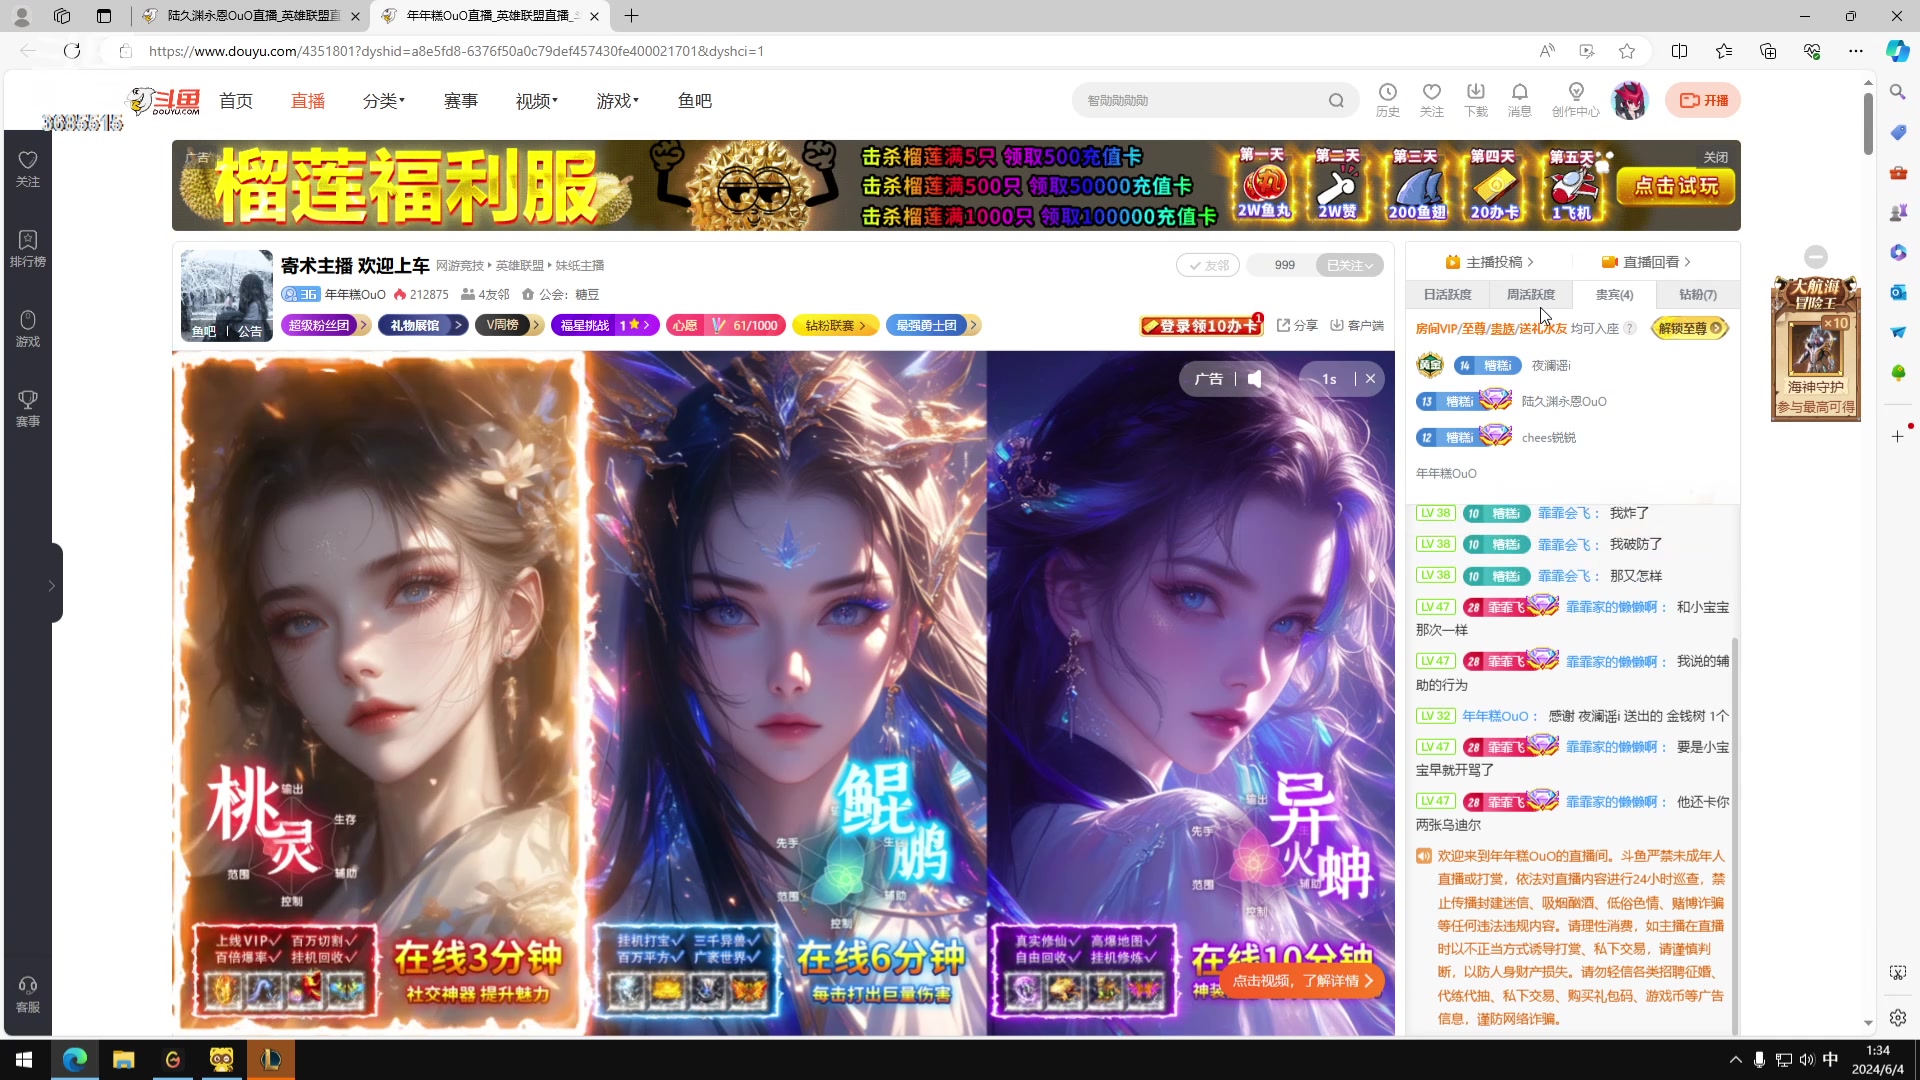Click the chat panel scrollbar
The image size is (1920, 1080).
click(x=1735, y=835)
